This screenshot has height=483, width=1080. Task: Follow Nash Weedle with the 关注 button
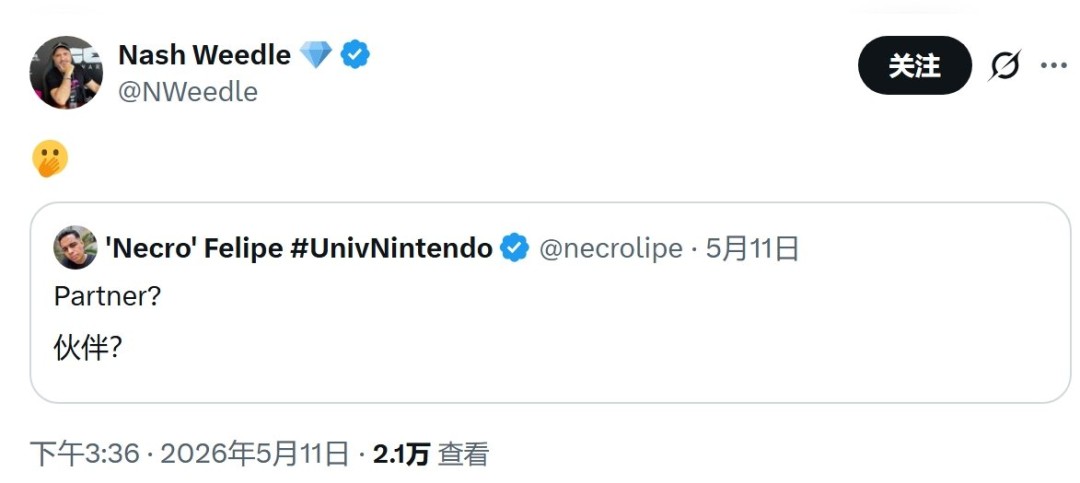pos(915,65)
